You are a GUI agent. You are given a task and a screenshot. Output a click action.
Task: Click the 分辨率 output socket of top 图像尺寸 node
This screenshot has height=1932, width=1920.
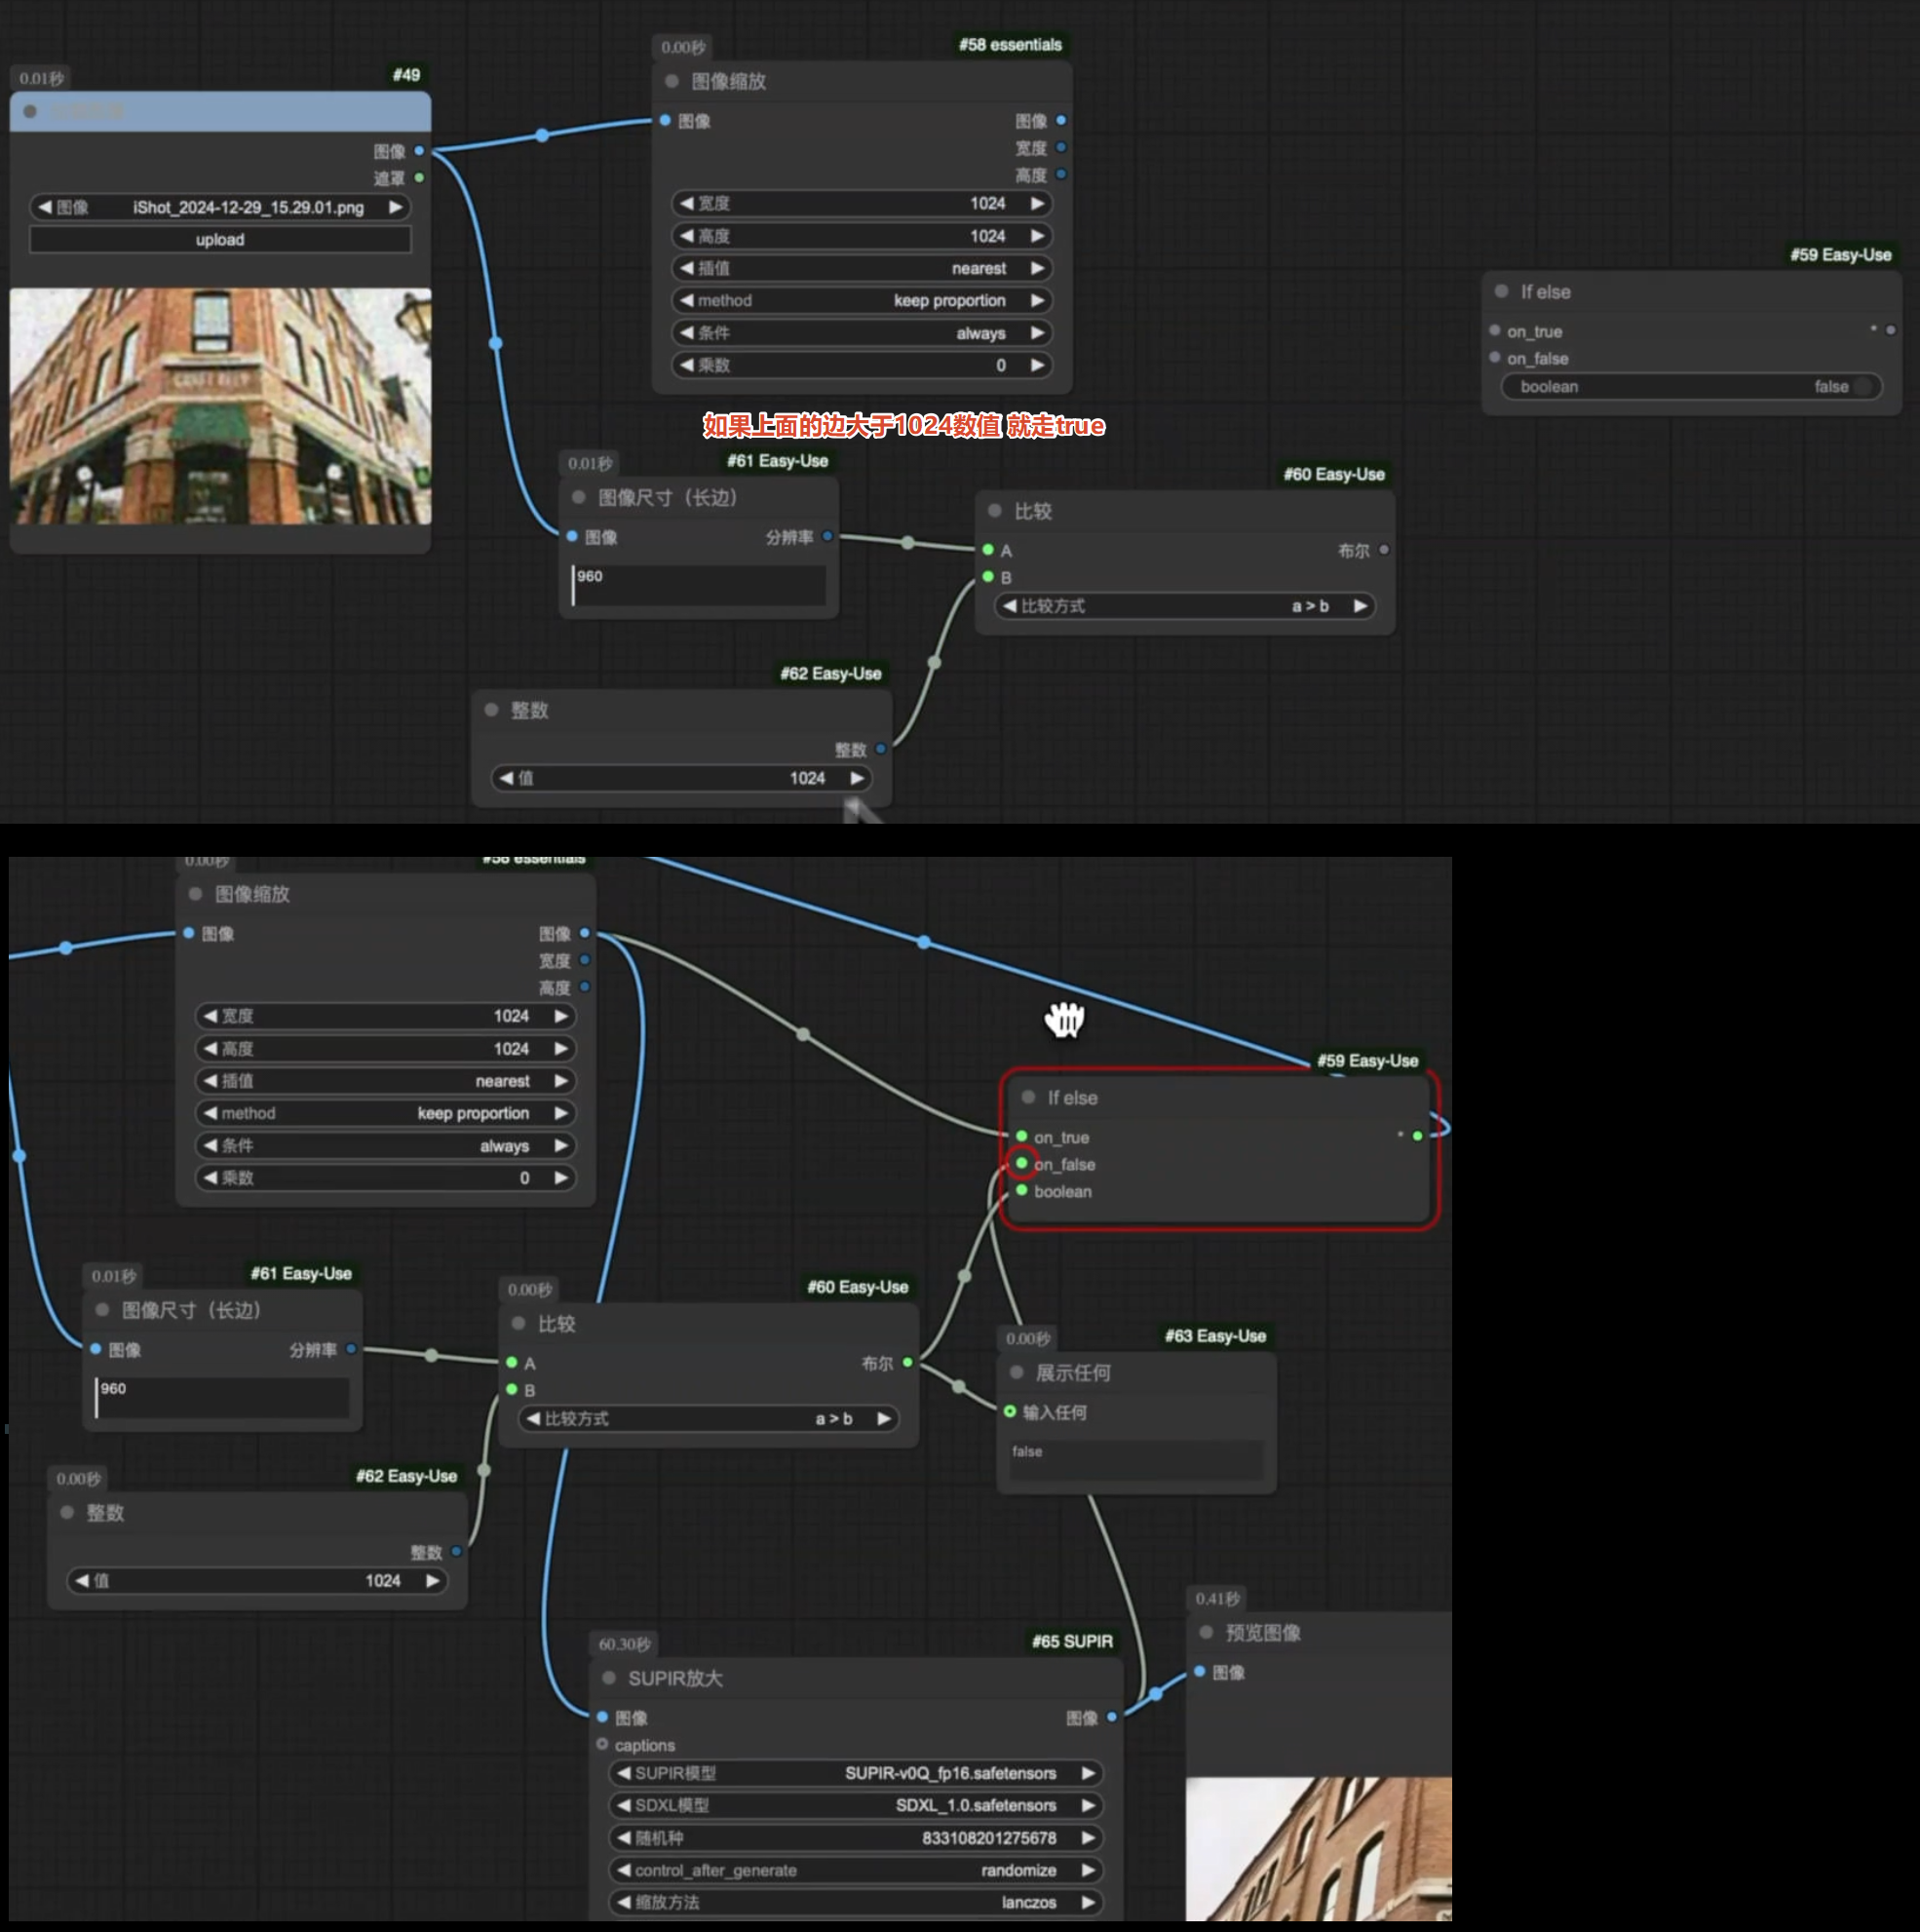coord(827,537)
